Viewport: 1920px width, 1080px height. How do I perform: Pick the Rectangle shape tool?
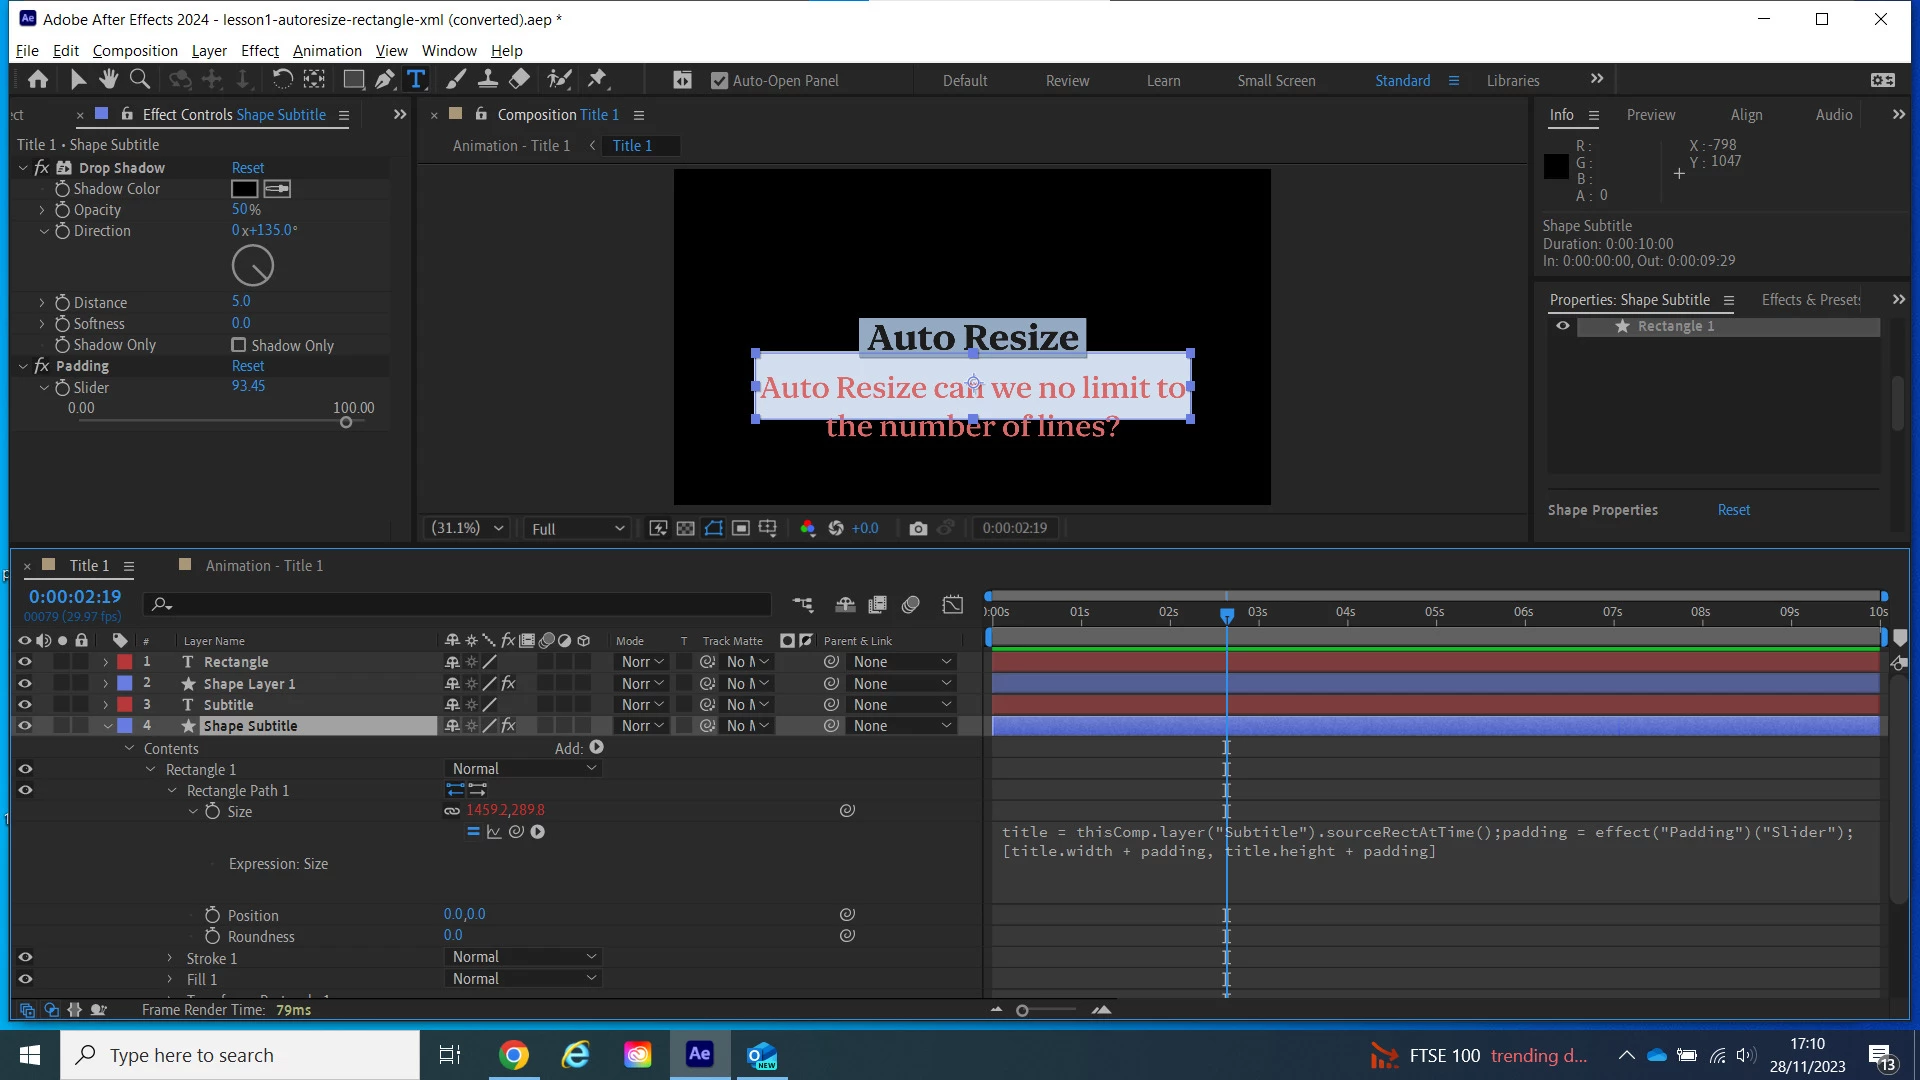pyautogui.click(x=353, y=80)
